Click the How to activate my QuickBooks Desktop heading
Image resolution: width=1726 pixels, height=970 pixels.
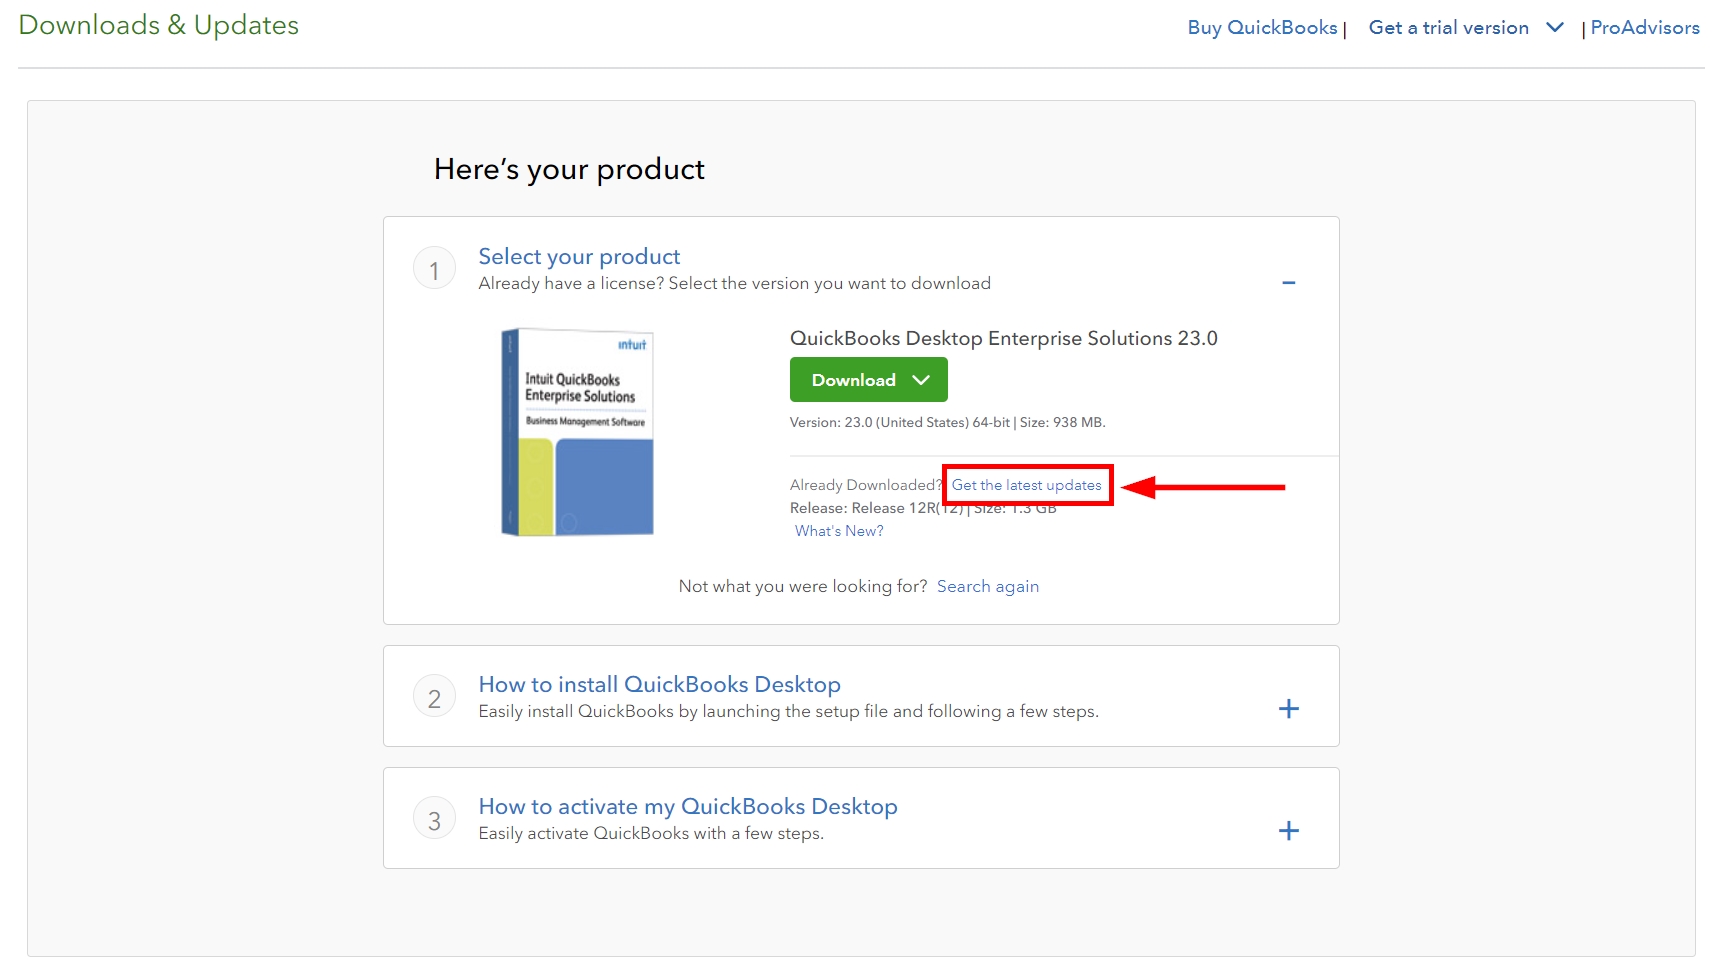[x=687, y=806]
